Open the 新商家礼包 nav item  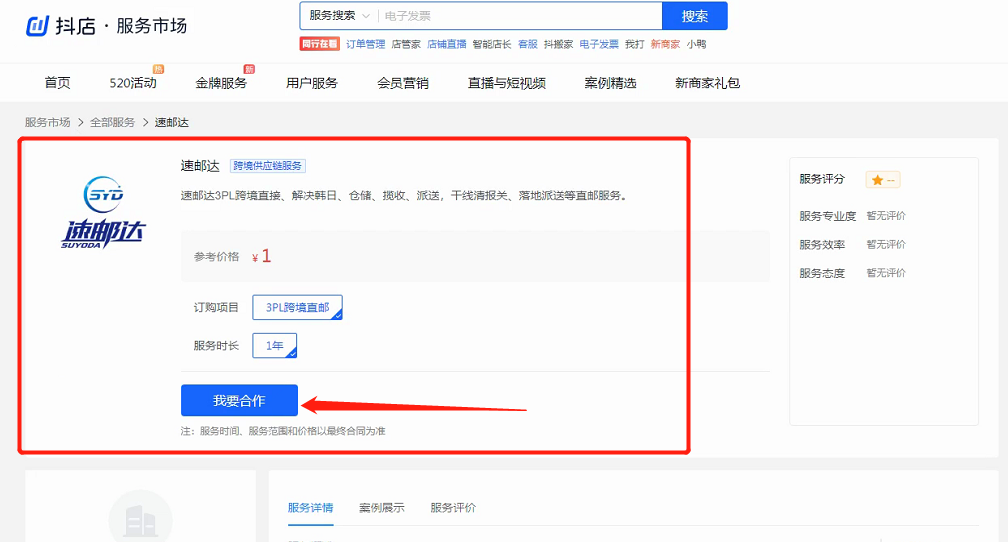pos(707,83)
